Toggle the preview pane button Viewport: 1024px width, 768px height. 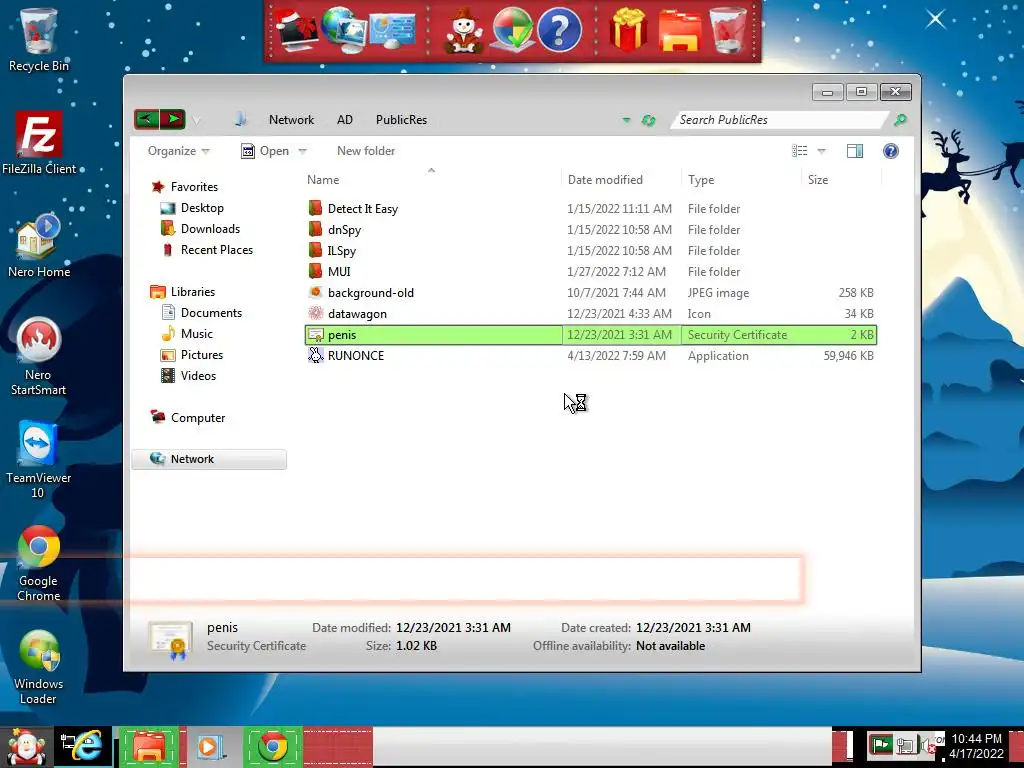(x=855, y=151)
